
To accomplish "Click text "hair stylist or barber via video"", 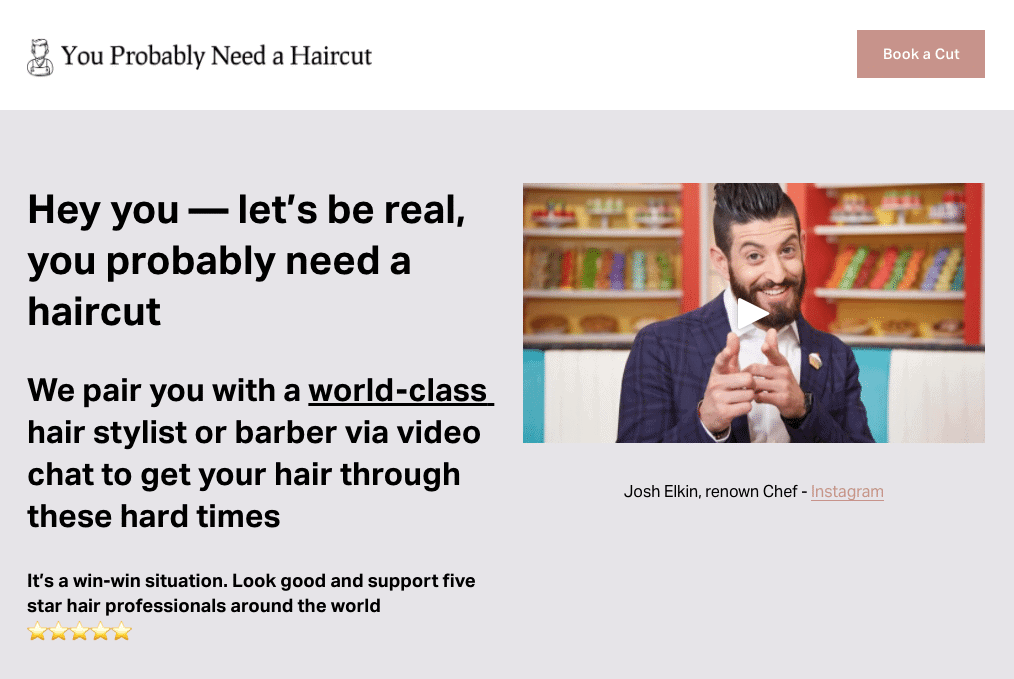I will coord(254,433).
